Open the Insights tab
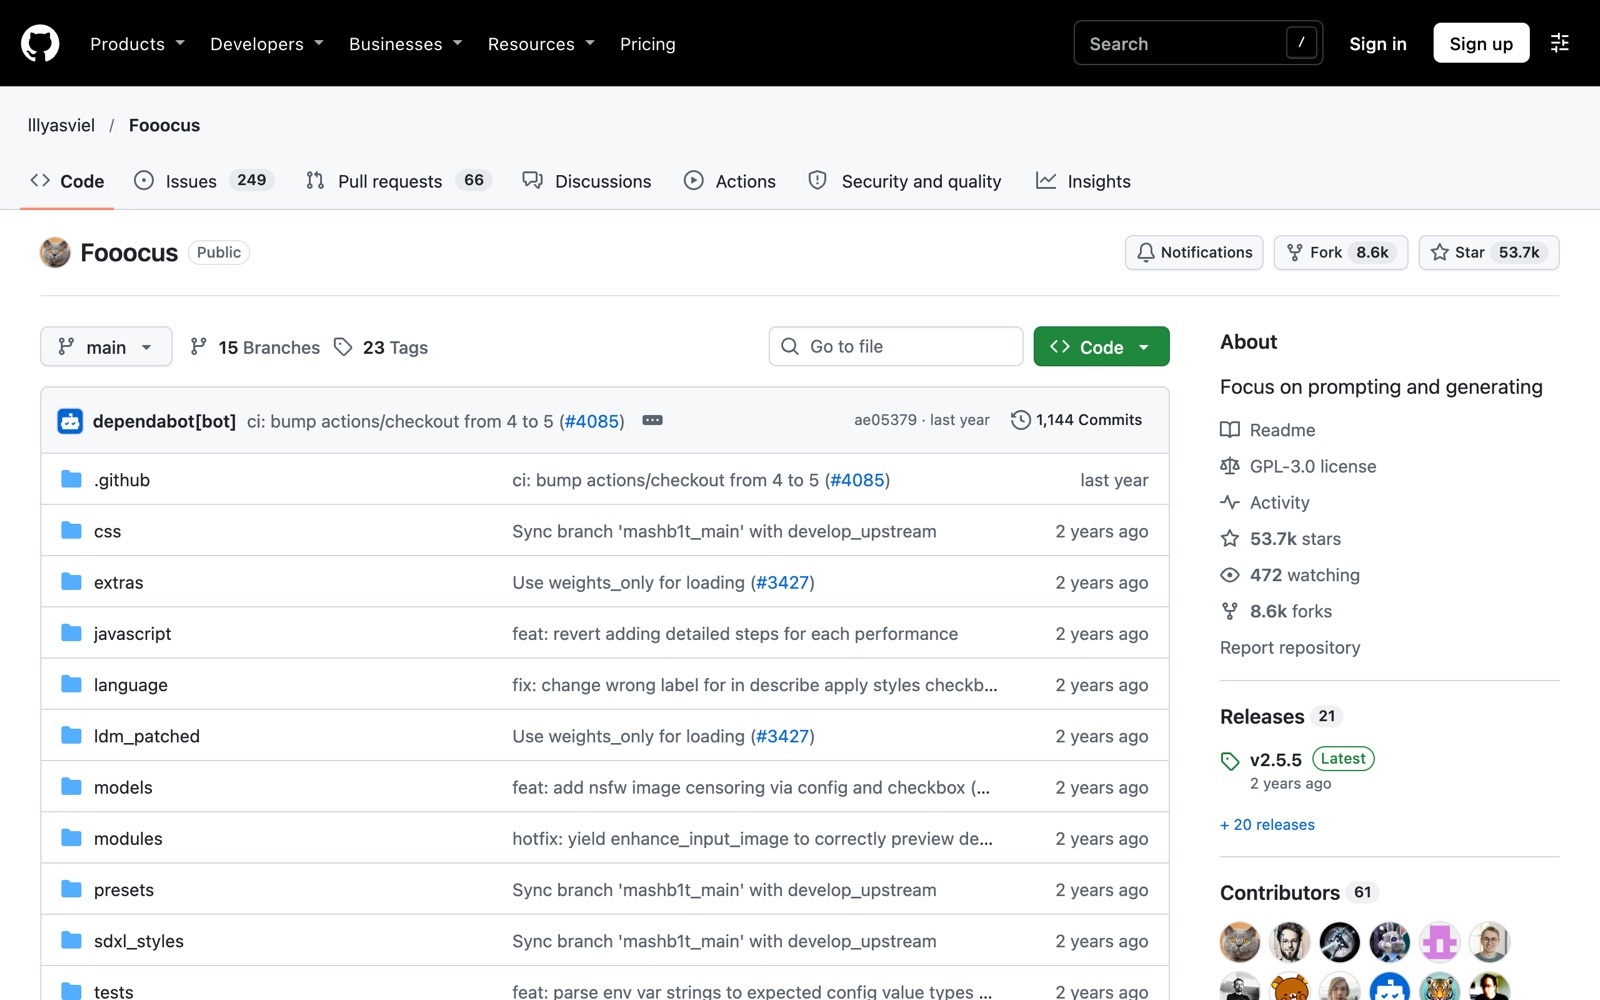 [1084, 181]
